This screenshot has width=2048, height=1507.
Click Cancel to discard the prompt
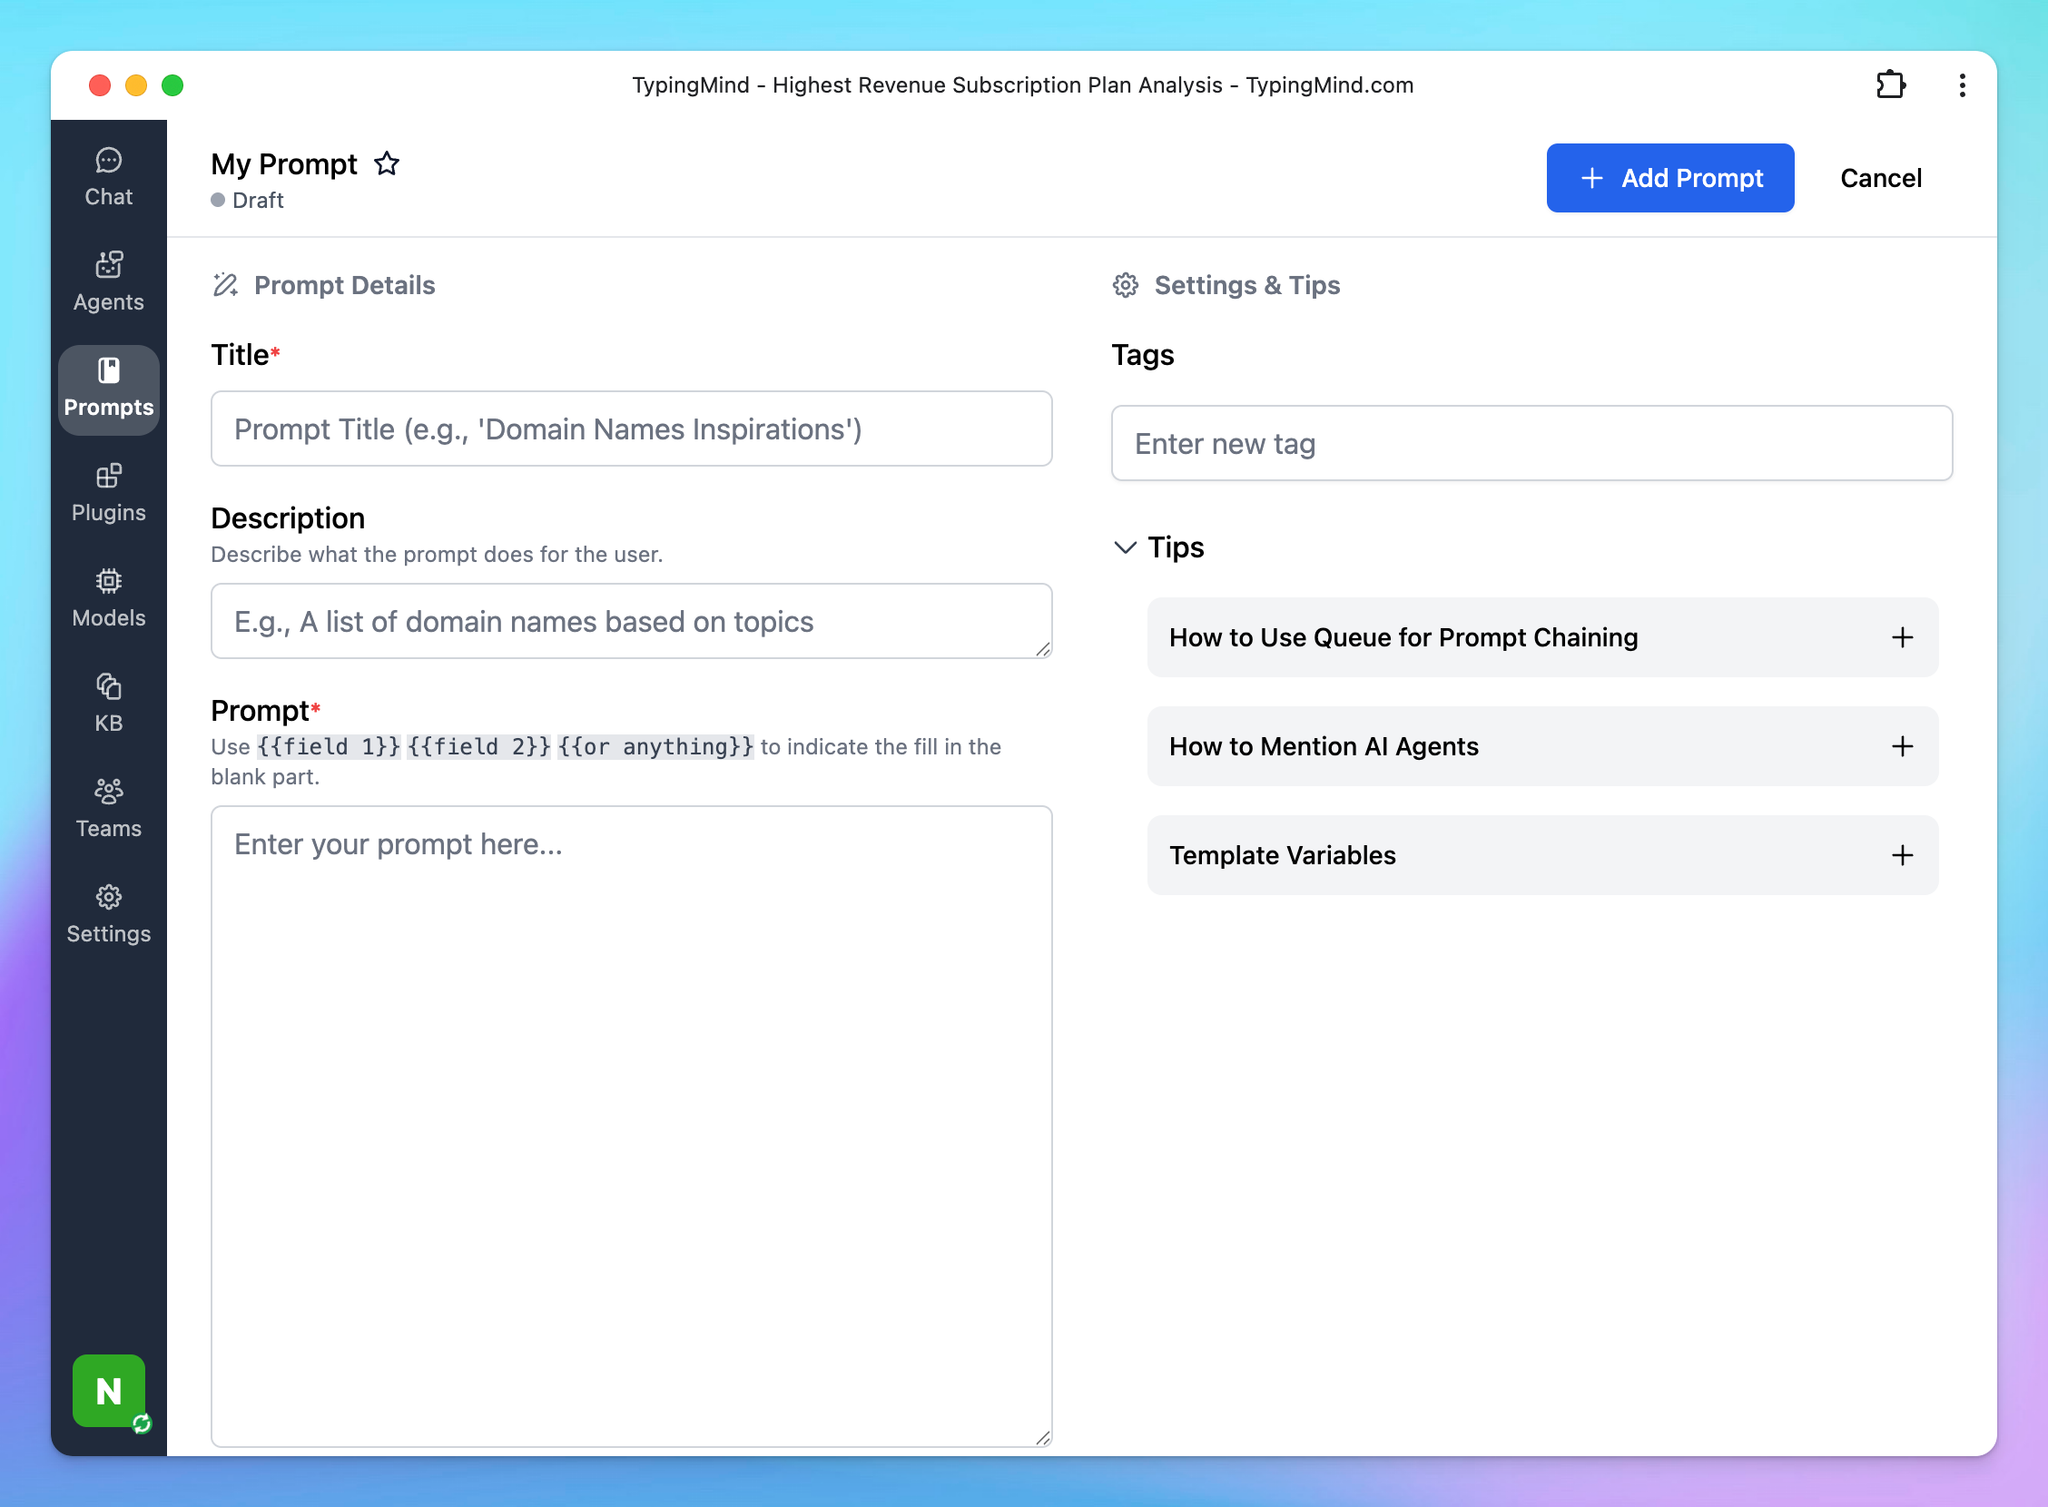click(1880, 178)
